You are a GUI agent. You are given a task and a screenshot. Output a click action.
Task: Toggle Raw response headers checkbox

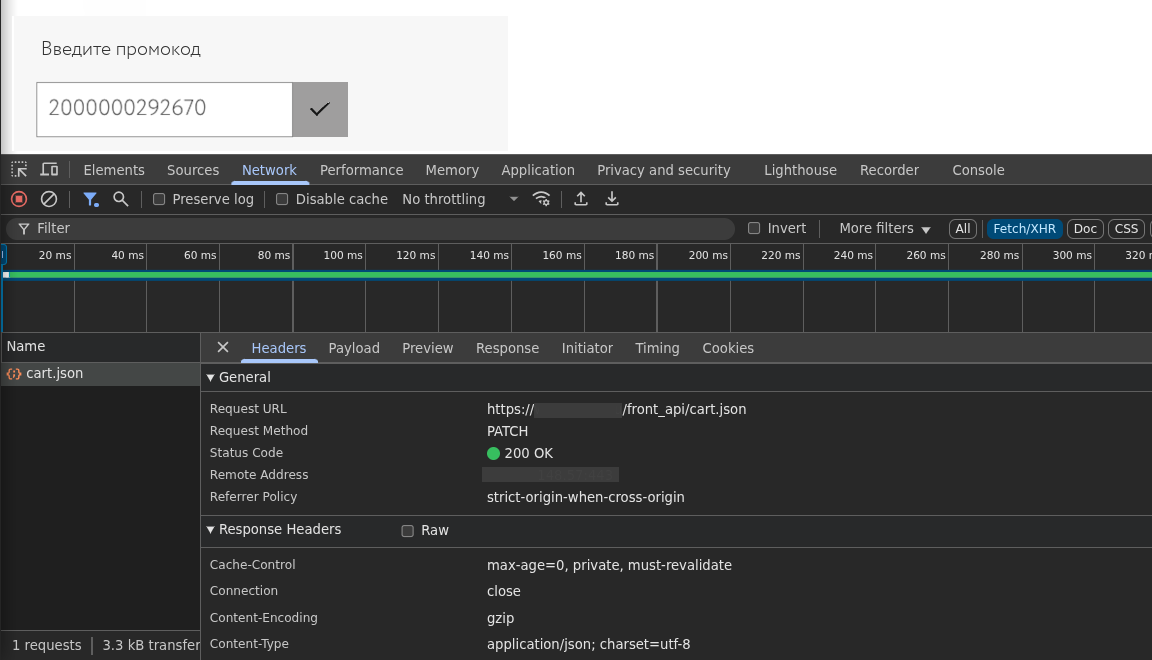tap(408, 531)
